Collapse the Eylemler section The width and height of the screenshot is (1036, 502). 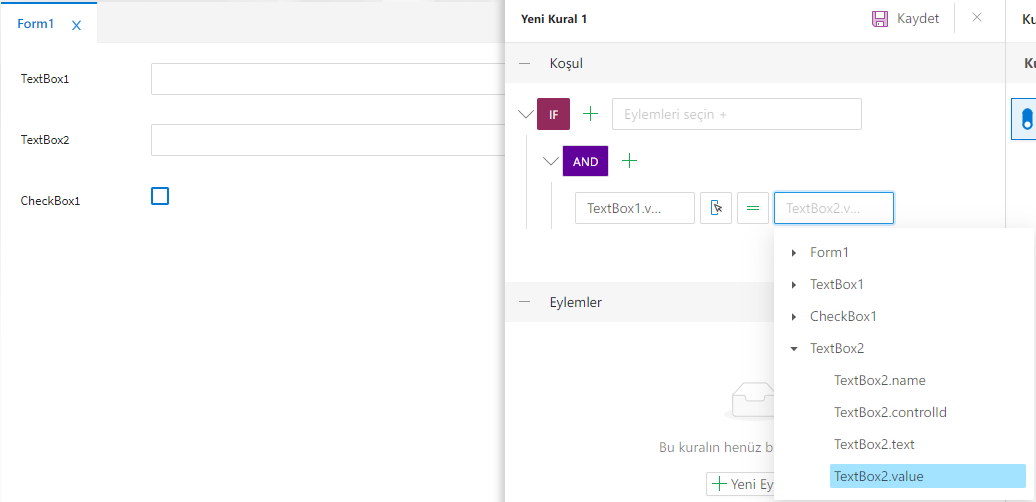click(524, 302)
